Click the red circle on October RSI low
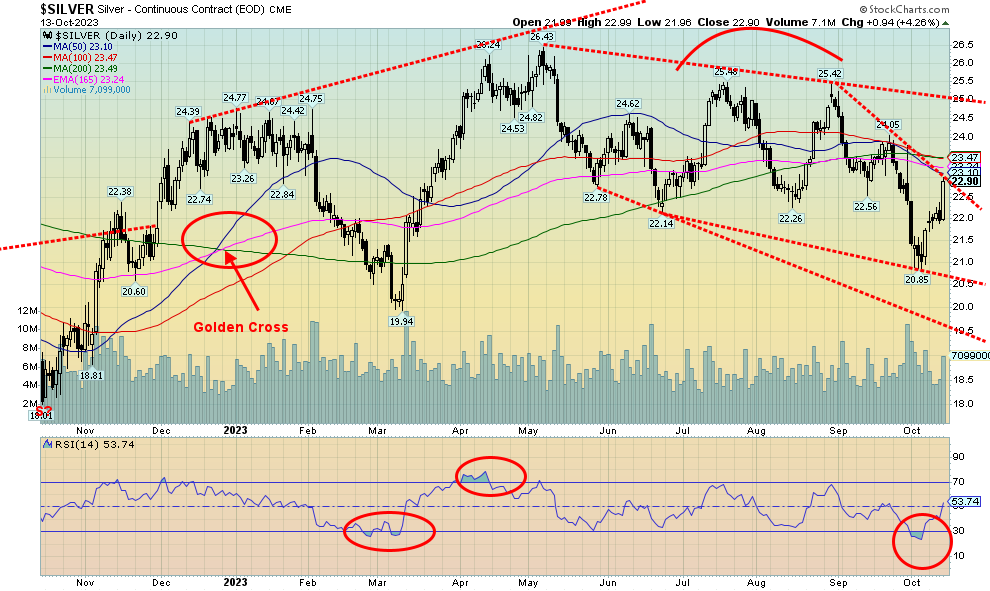Image resolution: width=990 pixels, height=591 pixels. click(921, 540)
